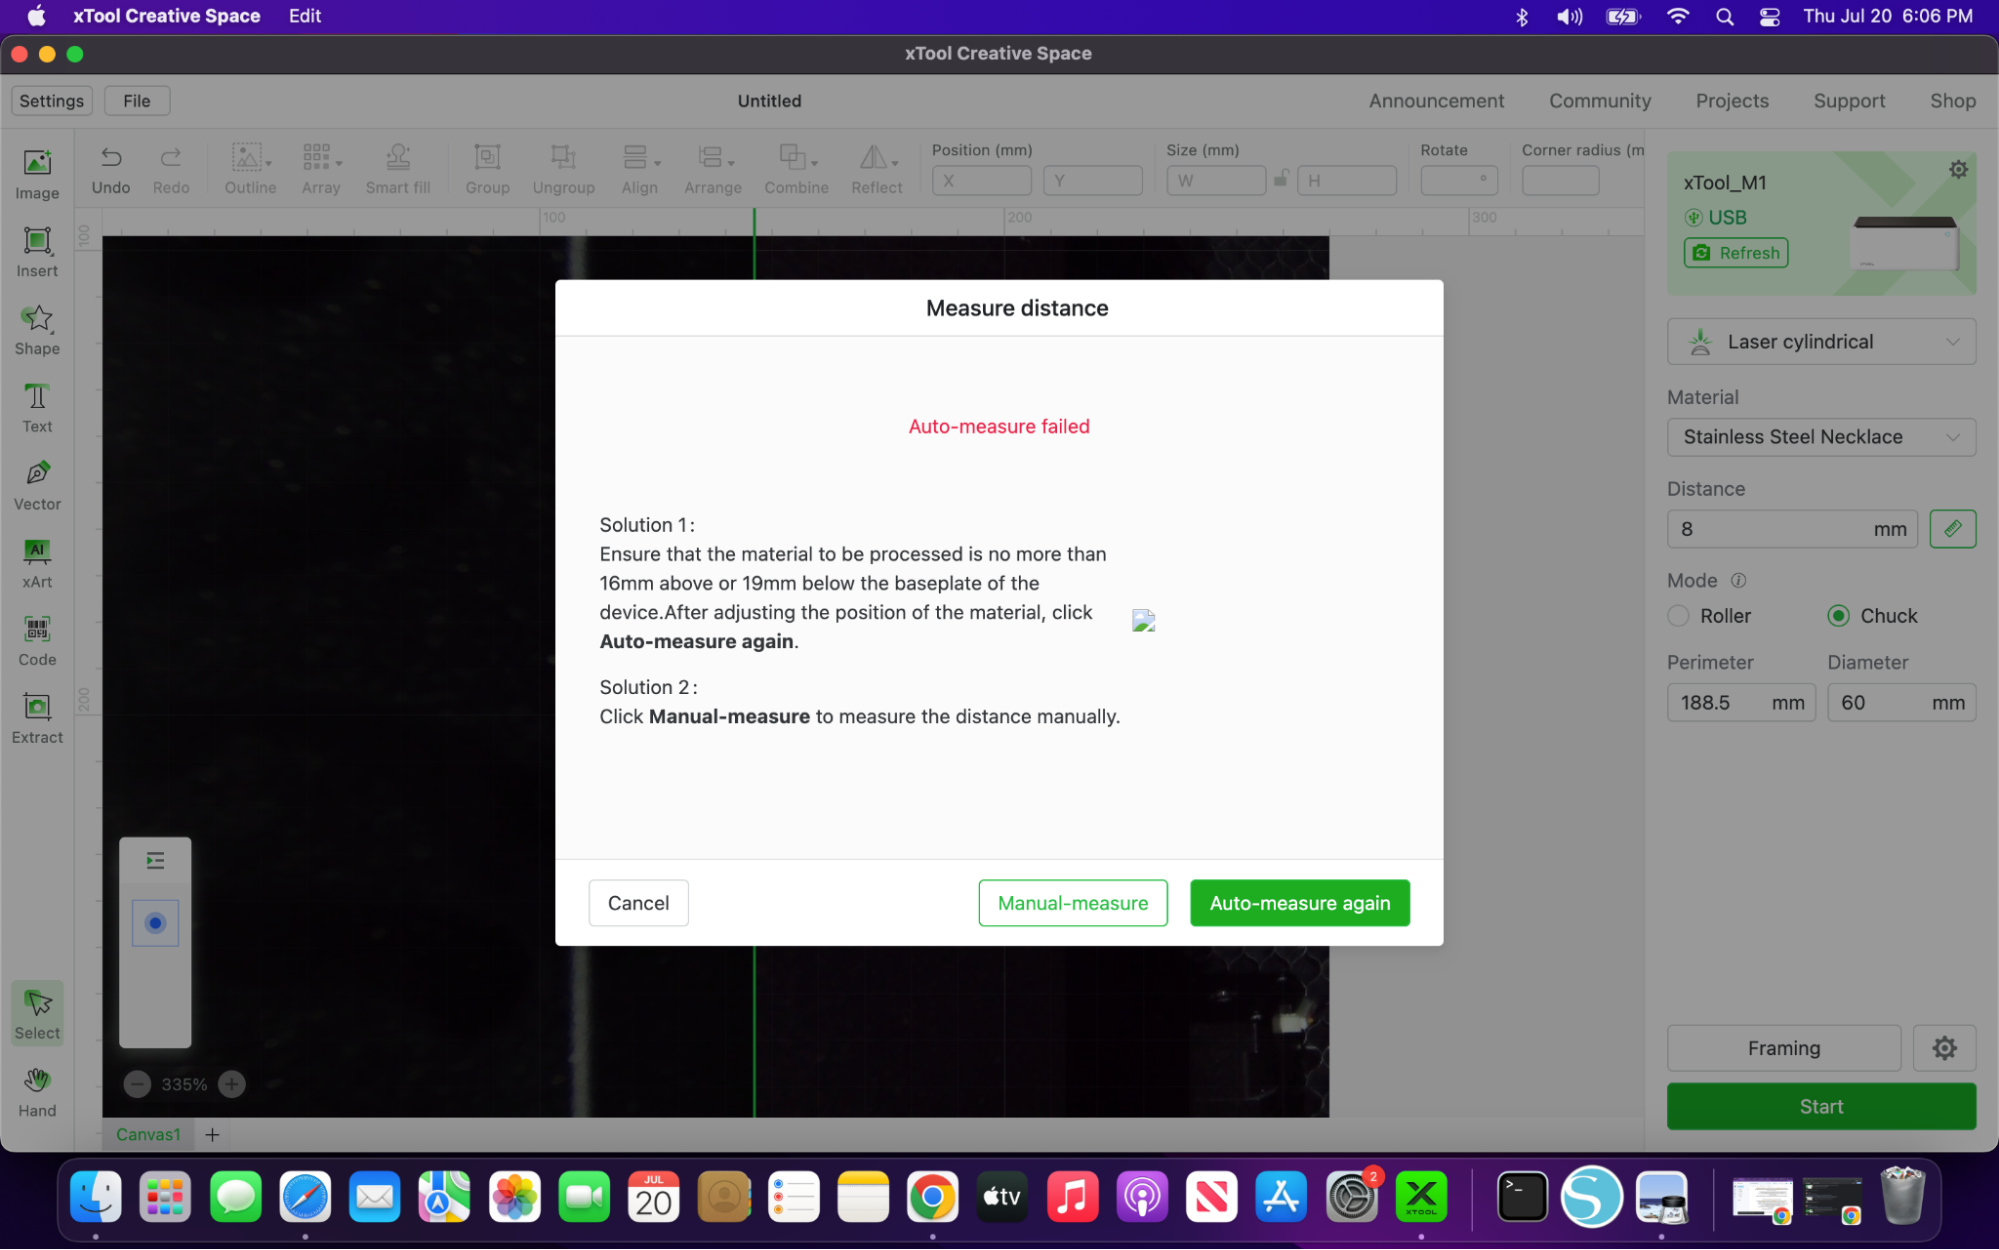Select the Image tool in sidebar

(37, 174)
